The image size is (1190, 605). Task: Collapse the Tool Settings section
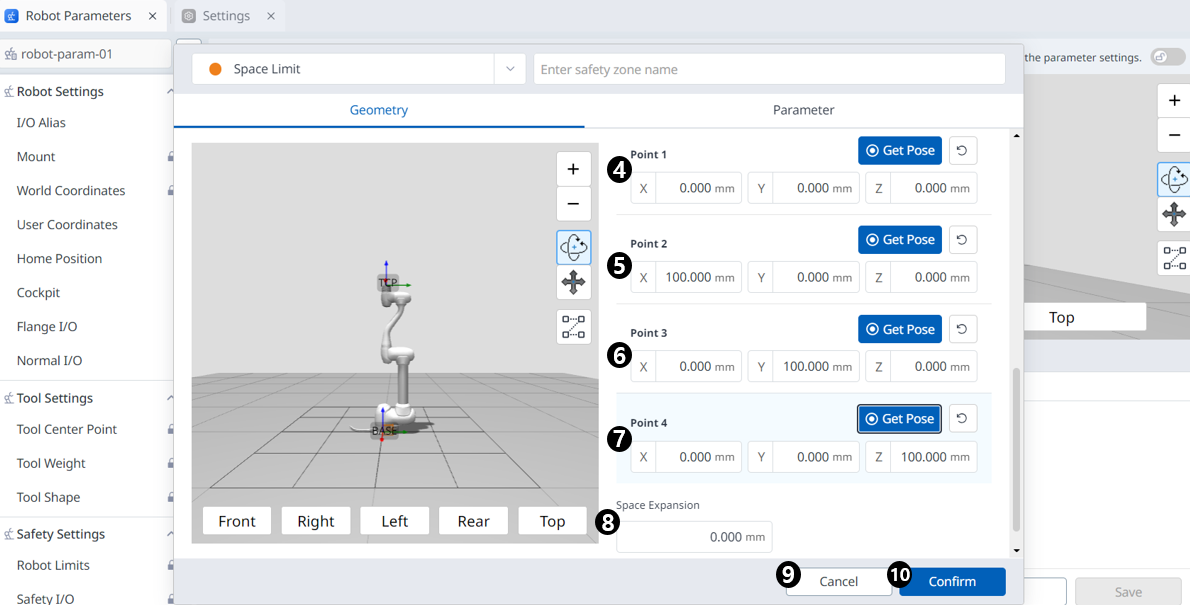169,398
